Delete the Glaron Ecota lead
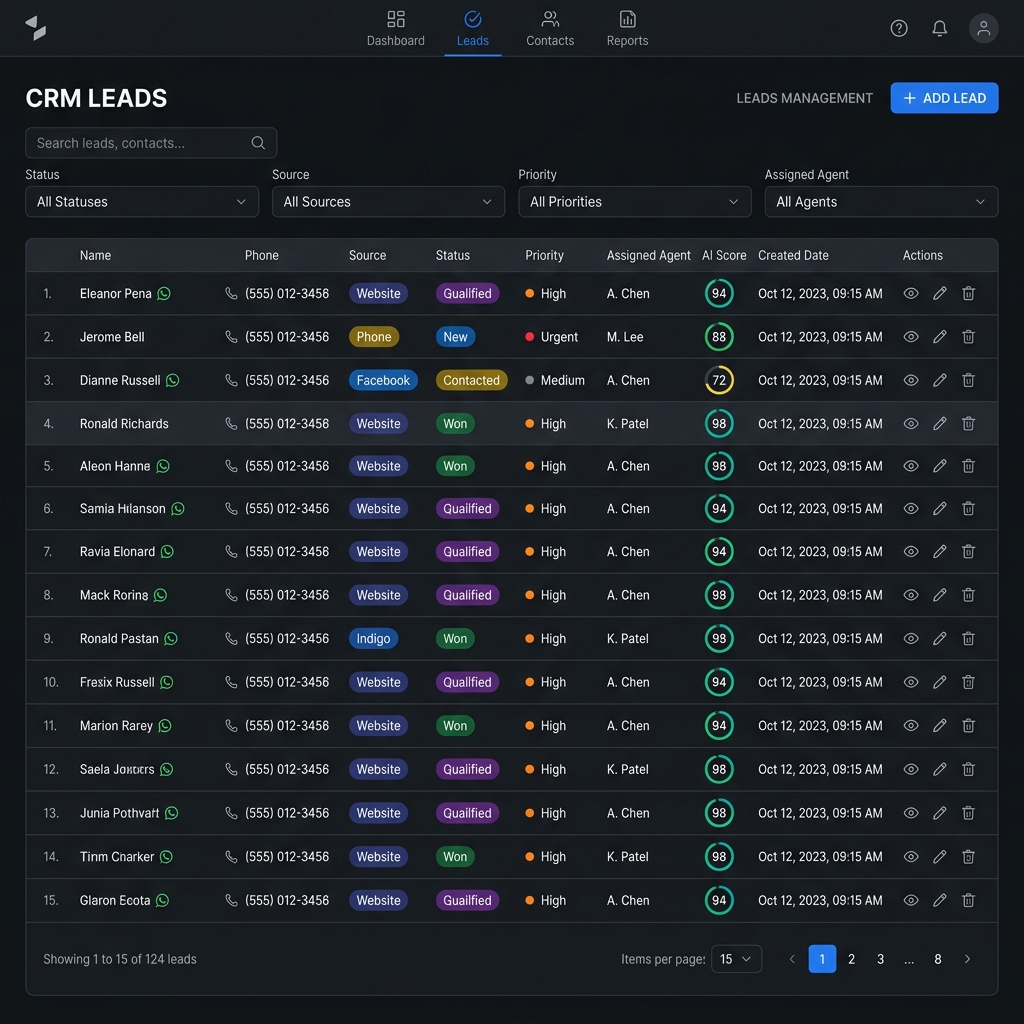The width and height of the screenshot is (1024, 1024). point(968,900)
